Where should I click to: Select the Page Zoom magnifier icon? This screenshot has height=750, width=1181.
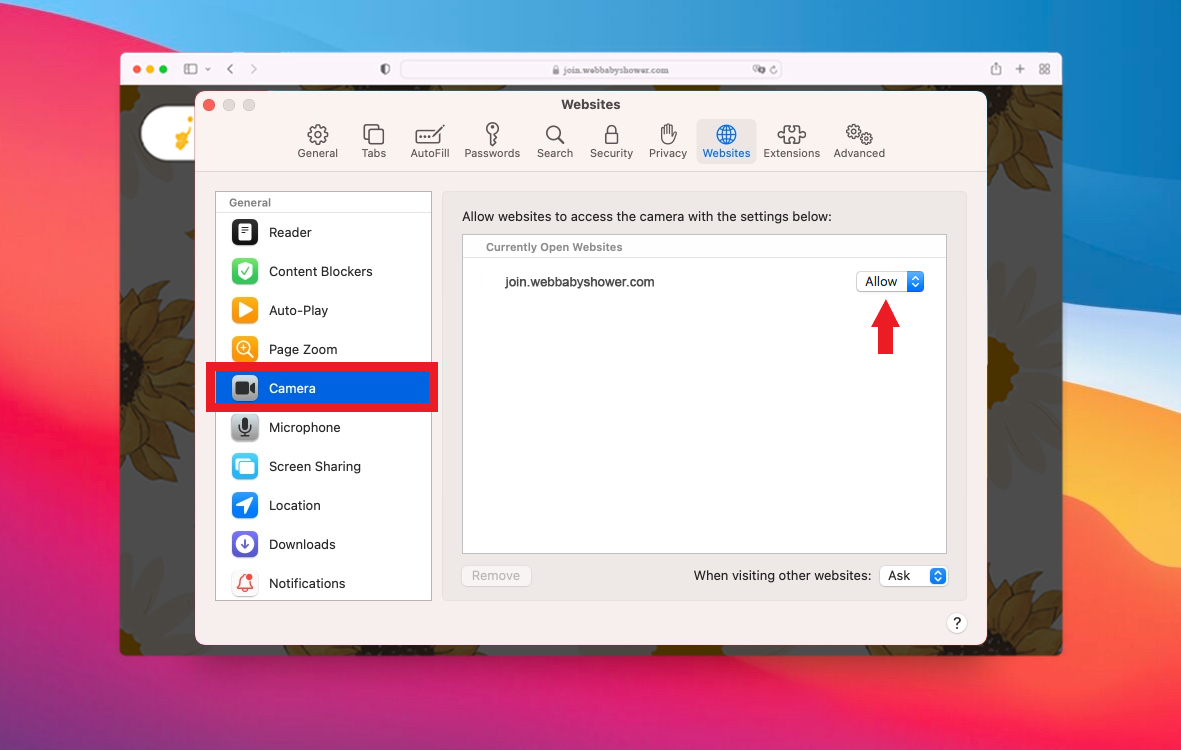click(x=245, y=349)
